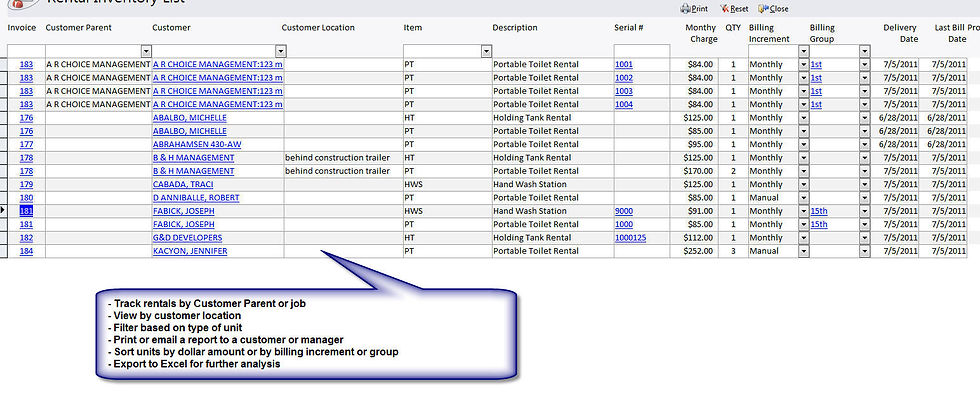The image size is (980, 413).
Task: Click the Customer Parent column header
Action: (79, 27)
